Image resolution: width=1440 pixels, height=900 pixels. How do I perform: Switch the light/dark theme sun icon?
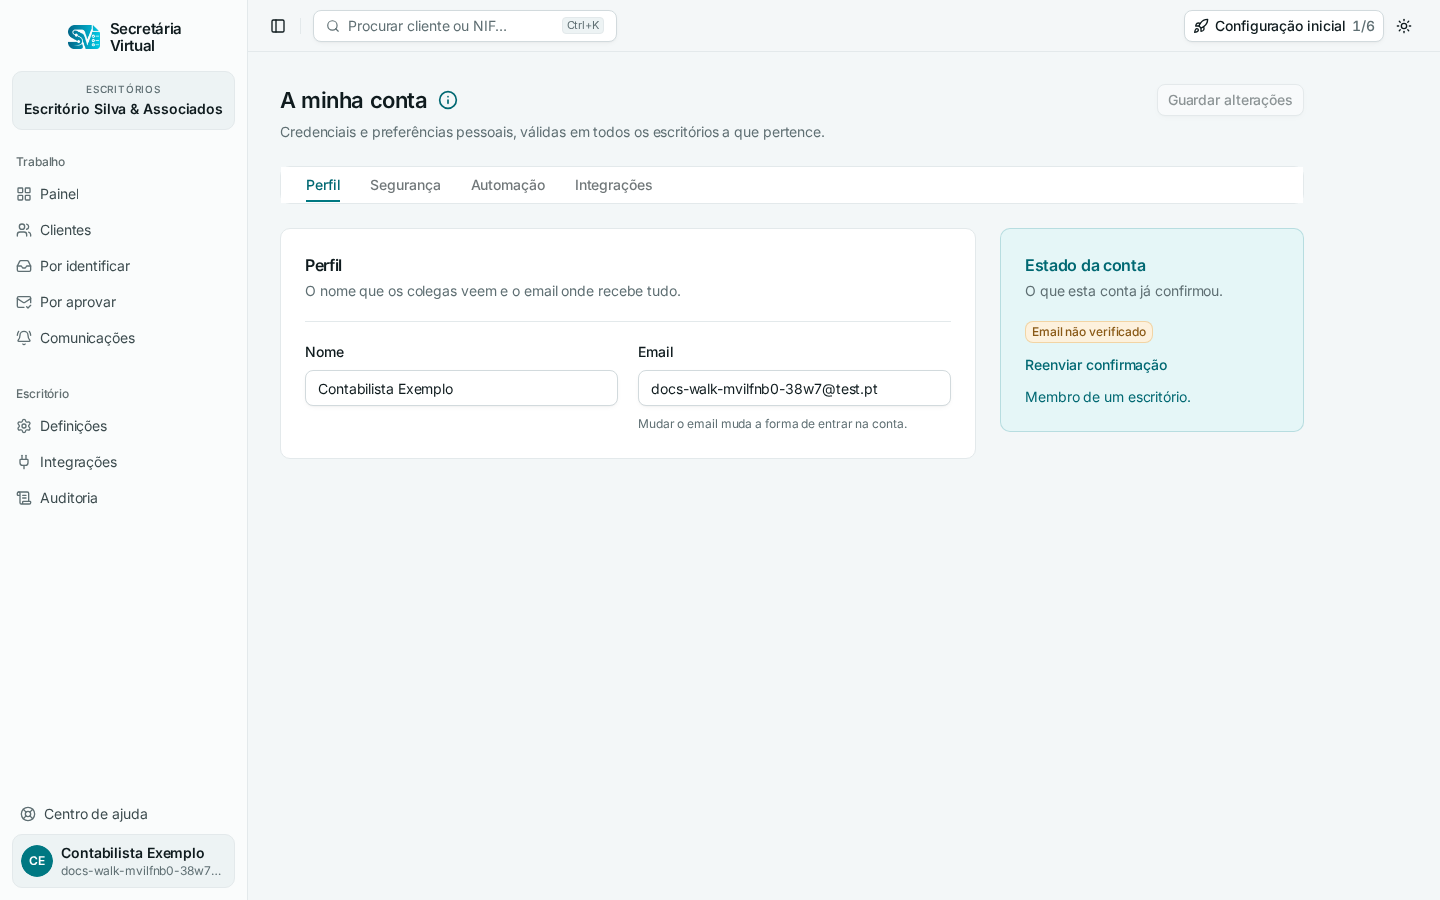click(1404, 26)
